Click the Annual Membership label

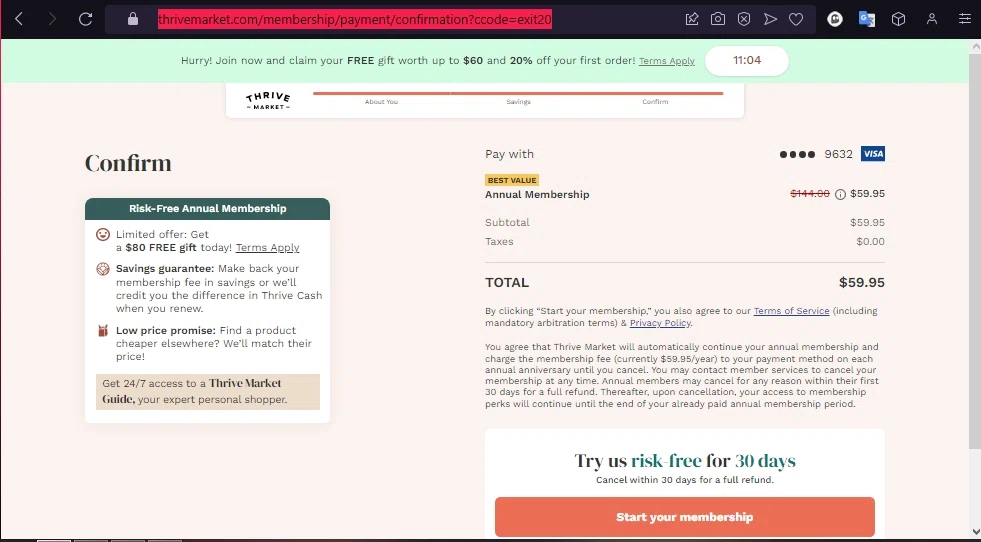[x=537, y=195]
